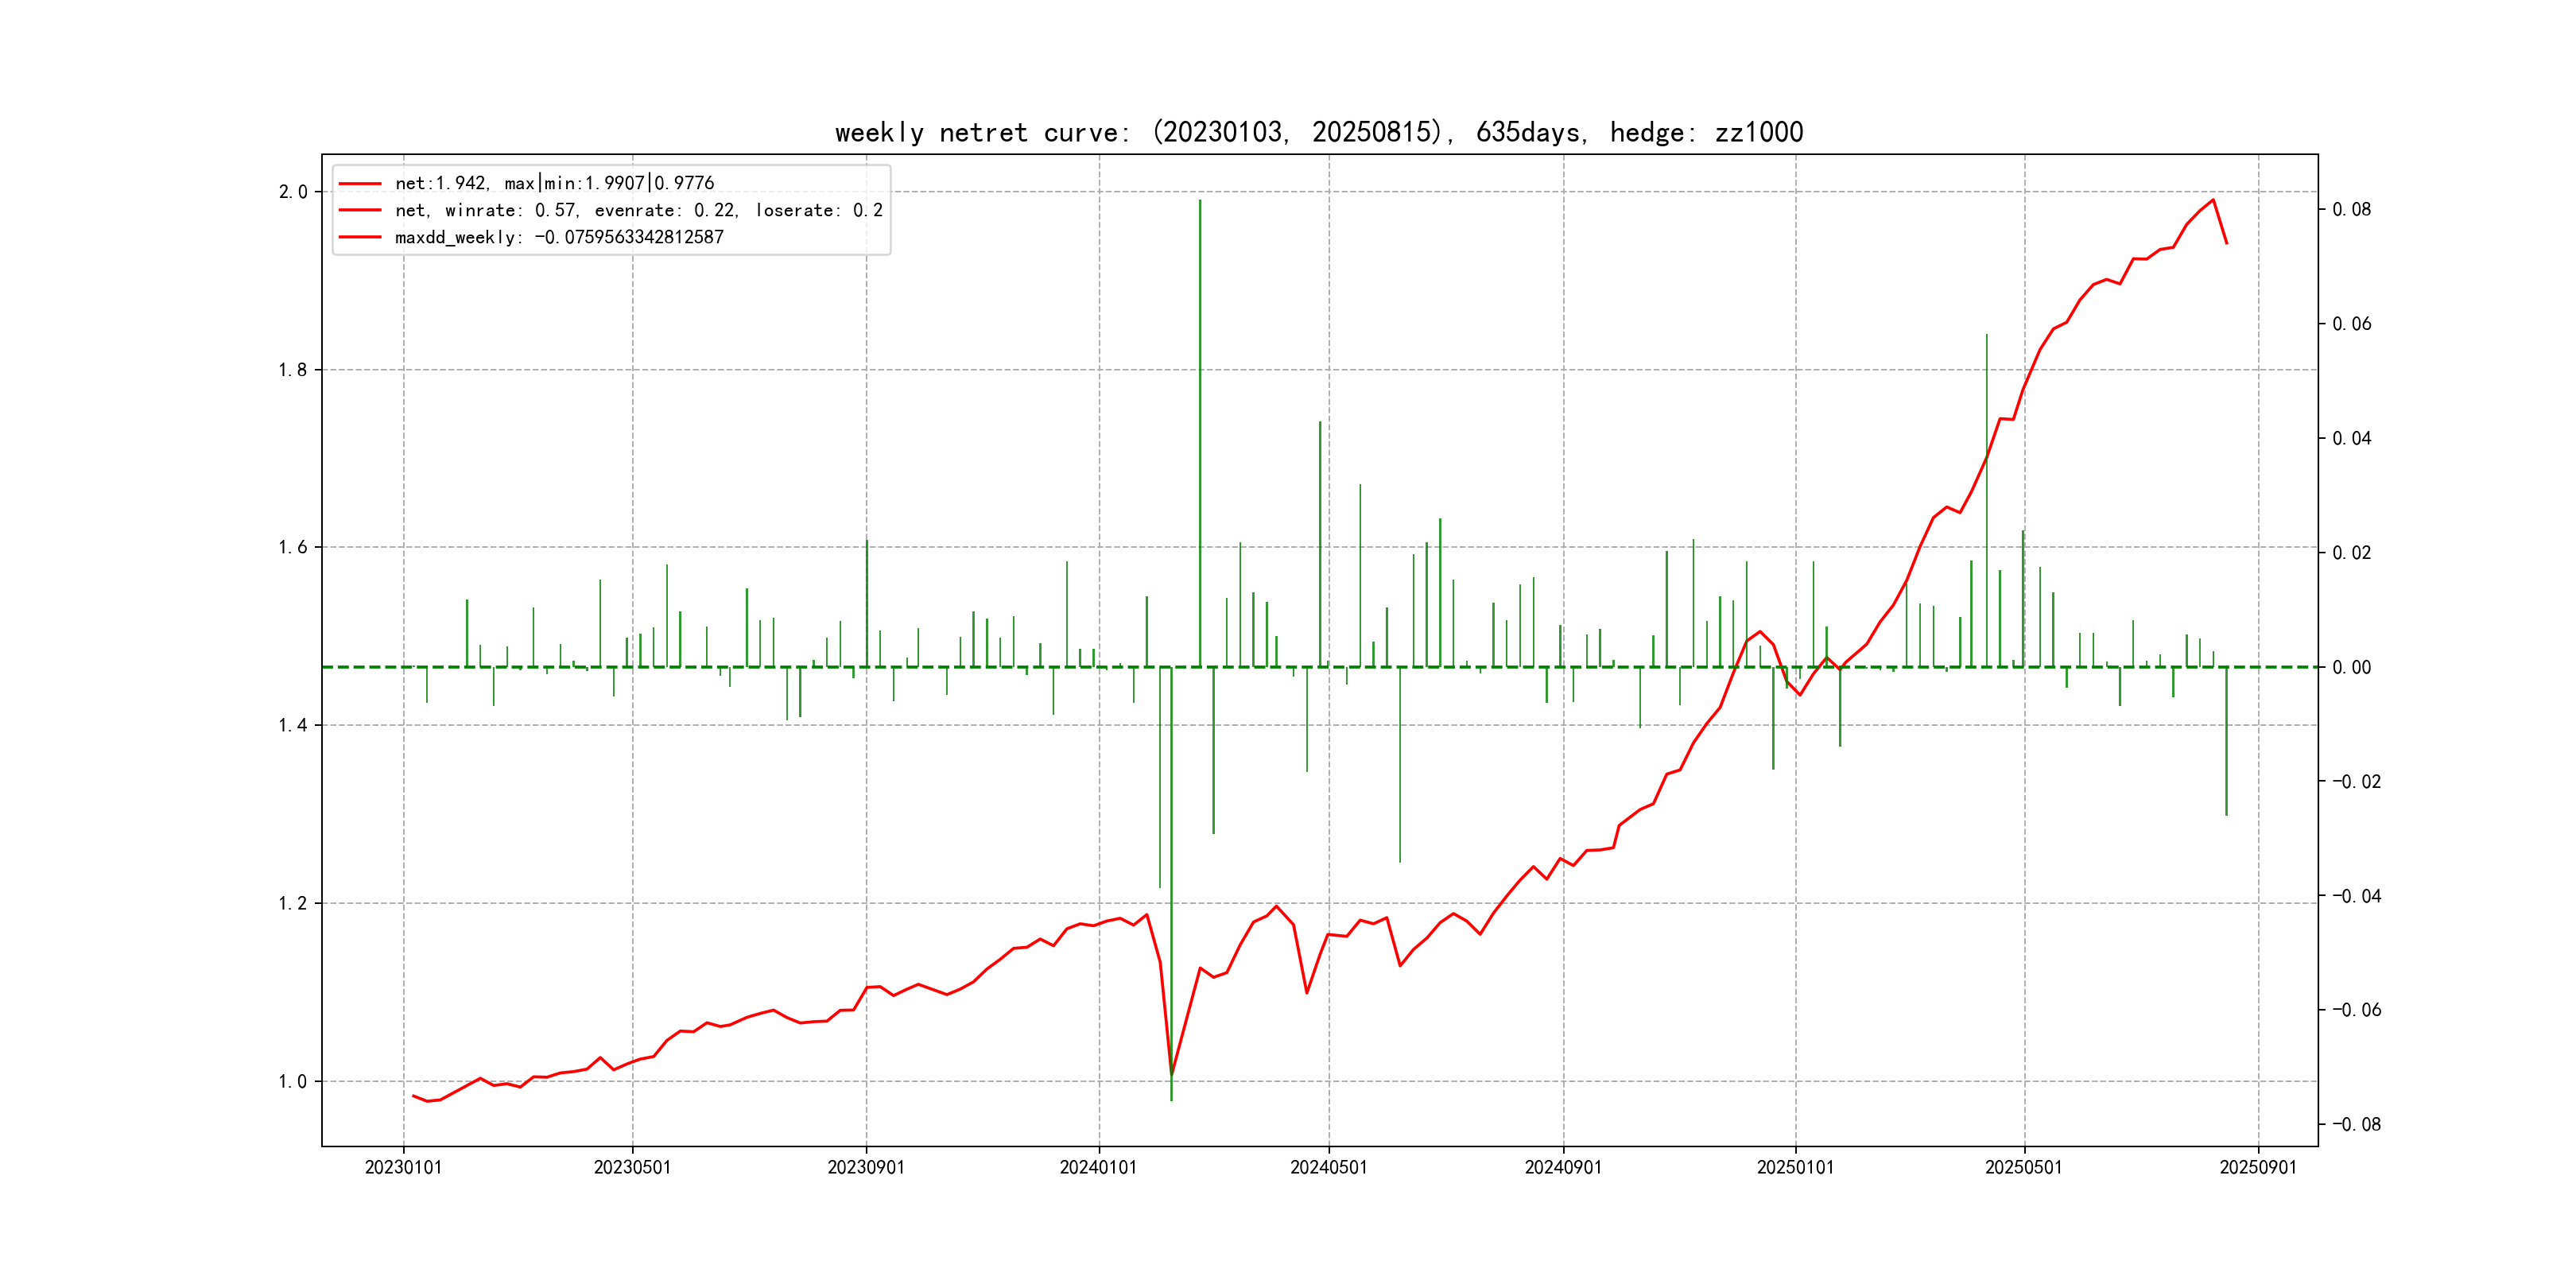Image resolution: width=2576 pixels, height=1288 pixels.
Task: Click the legend entry showing net:1.942
Action: tap(554, 183)
